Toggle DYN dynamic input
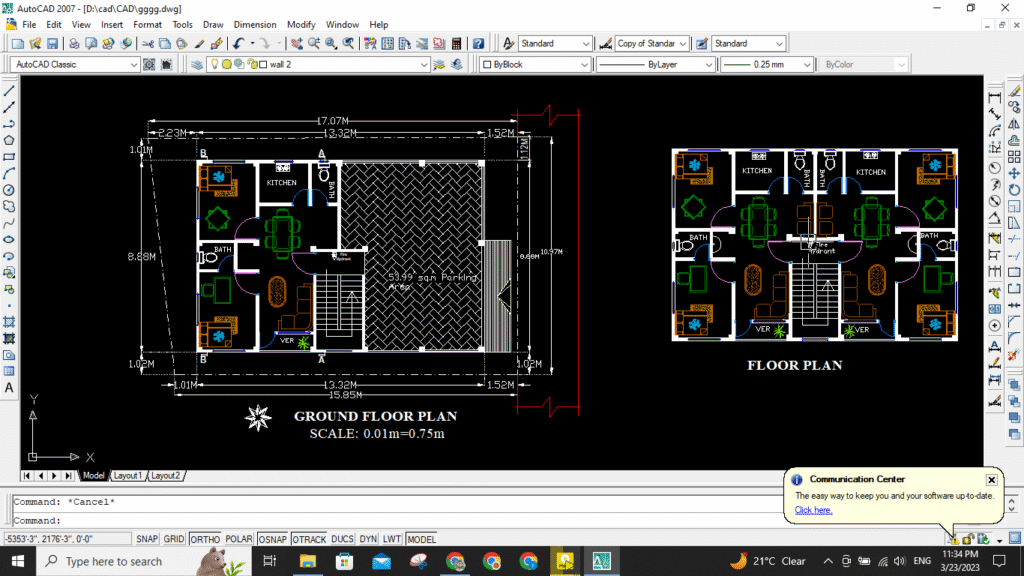The image size is (1024, 576). click(368, 539)
